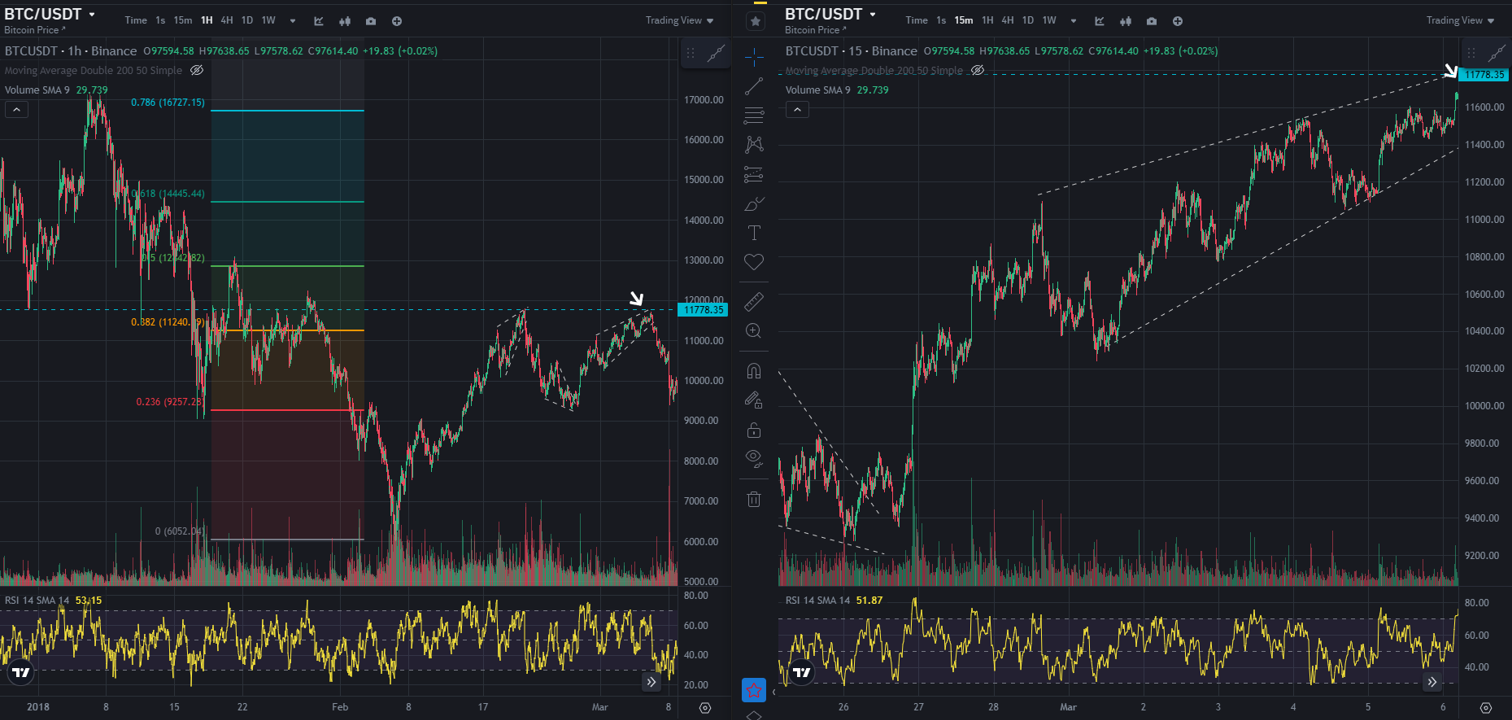This screenshot has width=1512, height=720.
Task: Select the Text annotation tool
Action: click(x=754, y=233)
